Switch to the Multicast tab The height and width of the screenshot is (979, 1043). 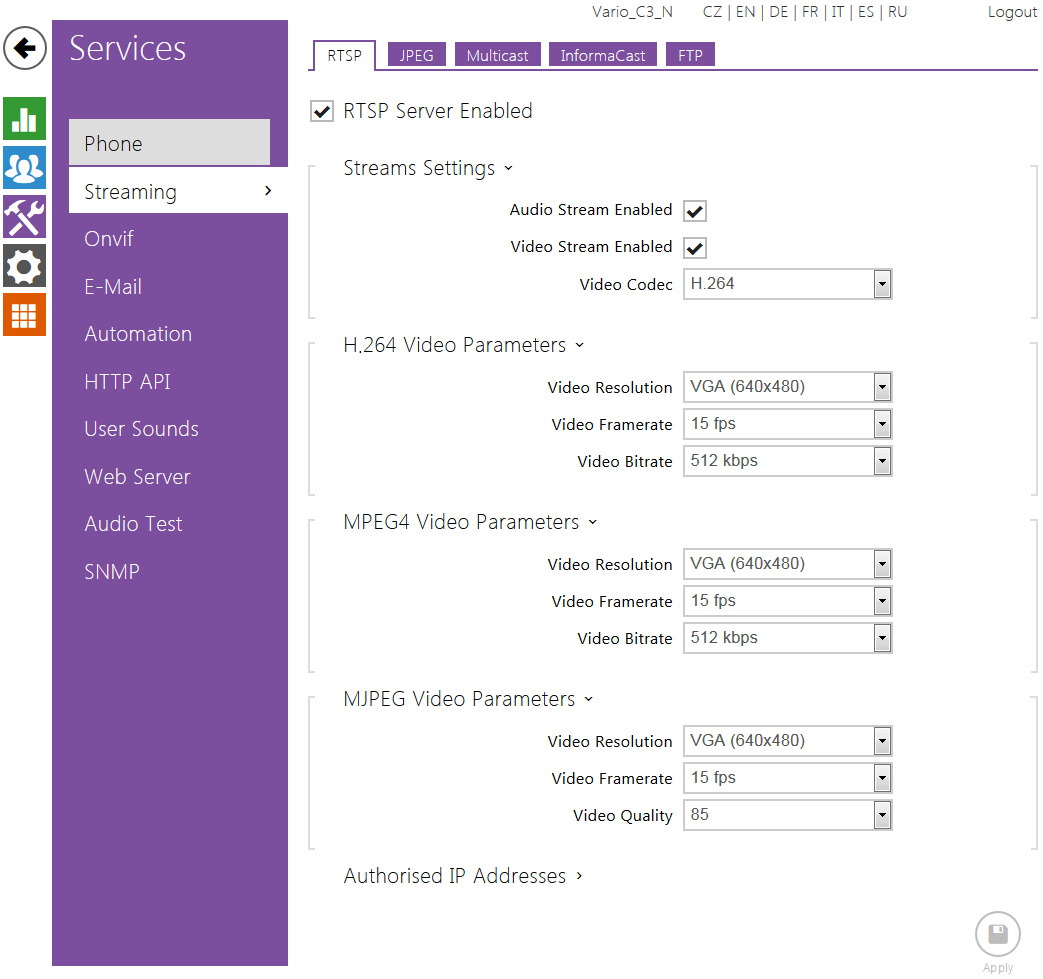click(x=497, y=55)
